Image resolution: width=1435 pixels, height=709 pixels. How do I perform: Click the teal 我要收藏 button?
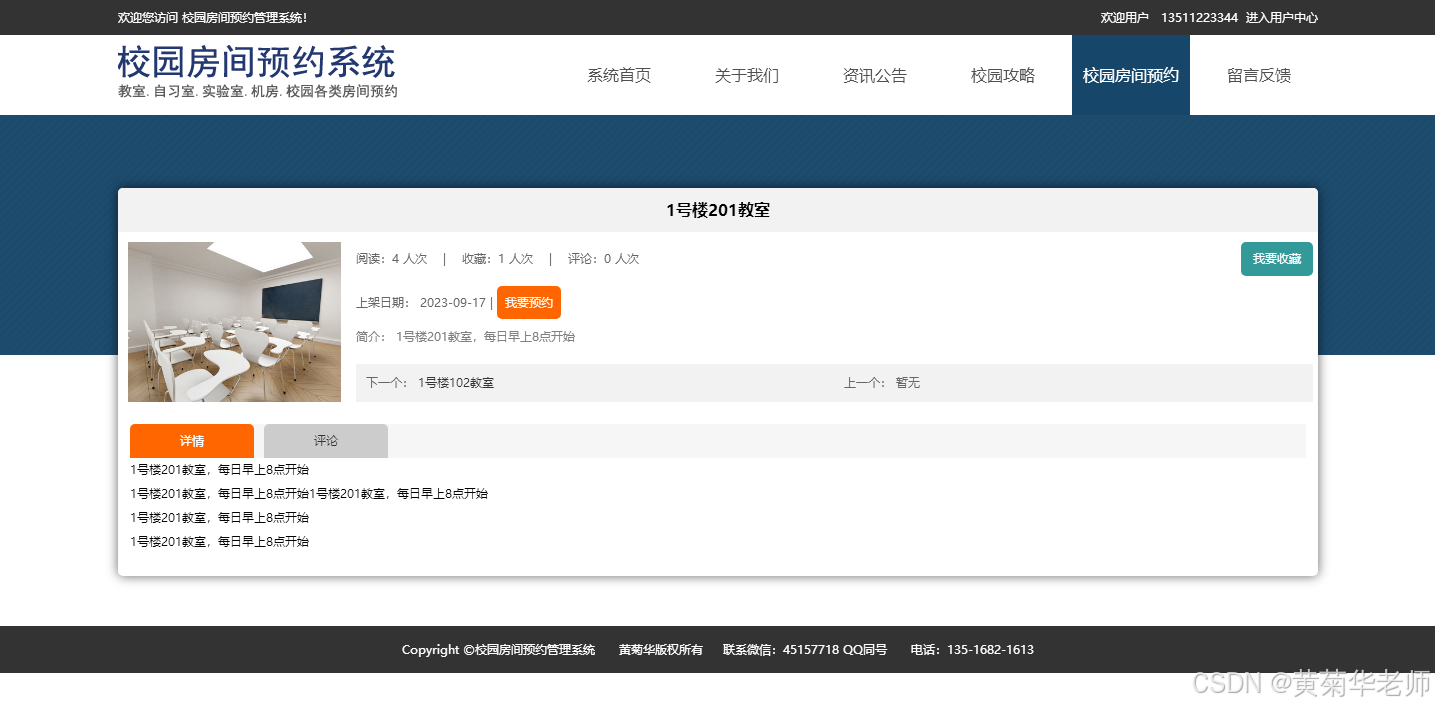(x=1277, y=259)
